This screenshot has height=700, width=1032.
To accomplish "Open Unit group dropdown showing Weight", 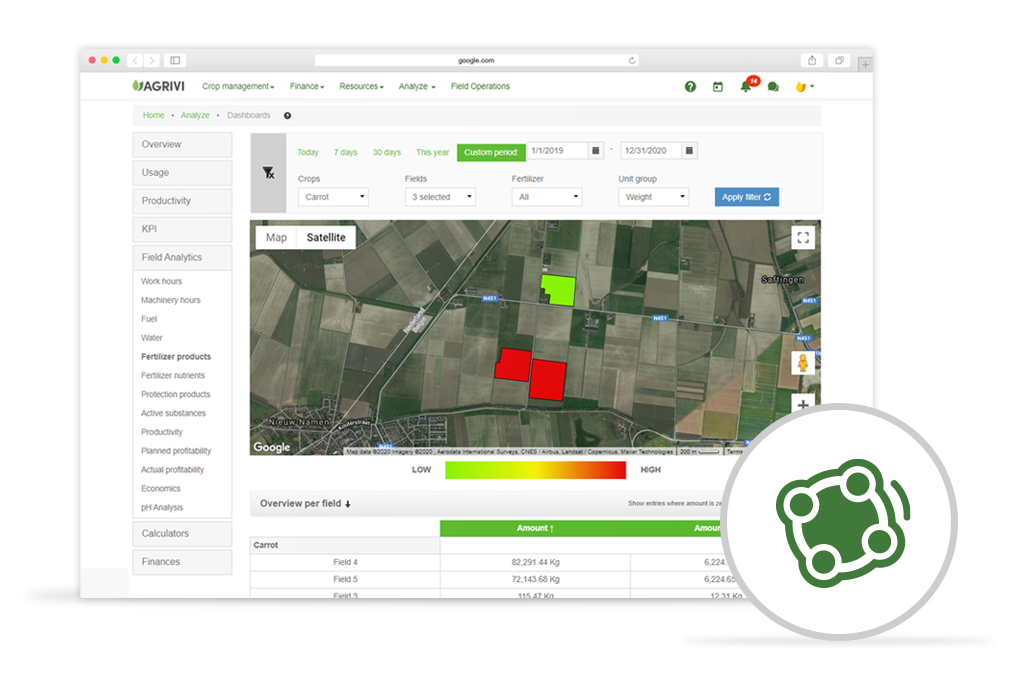I will 654,197.
